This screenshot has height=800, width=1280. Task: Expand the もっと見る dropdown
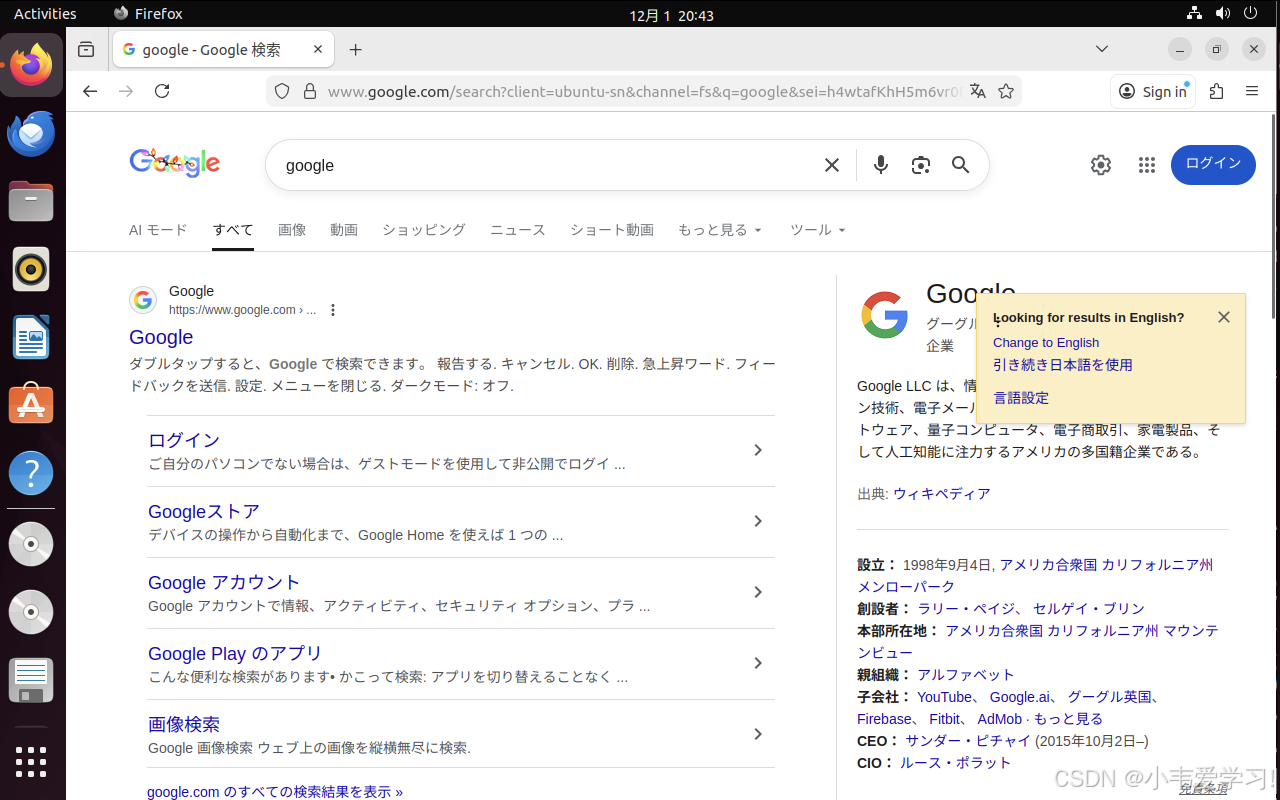(720, 230)
